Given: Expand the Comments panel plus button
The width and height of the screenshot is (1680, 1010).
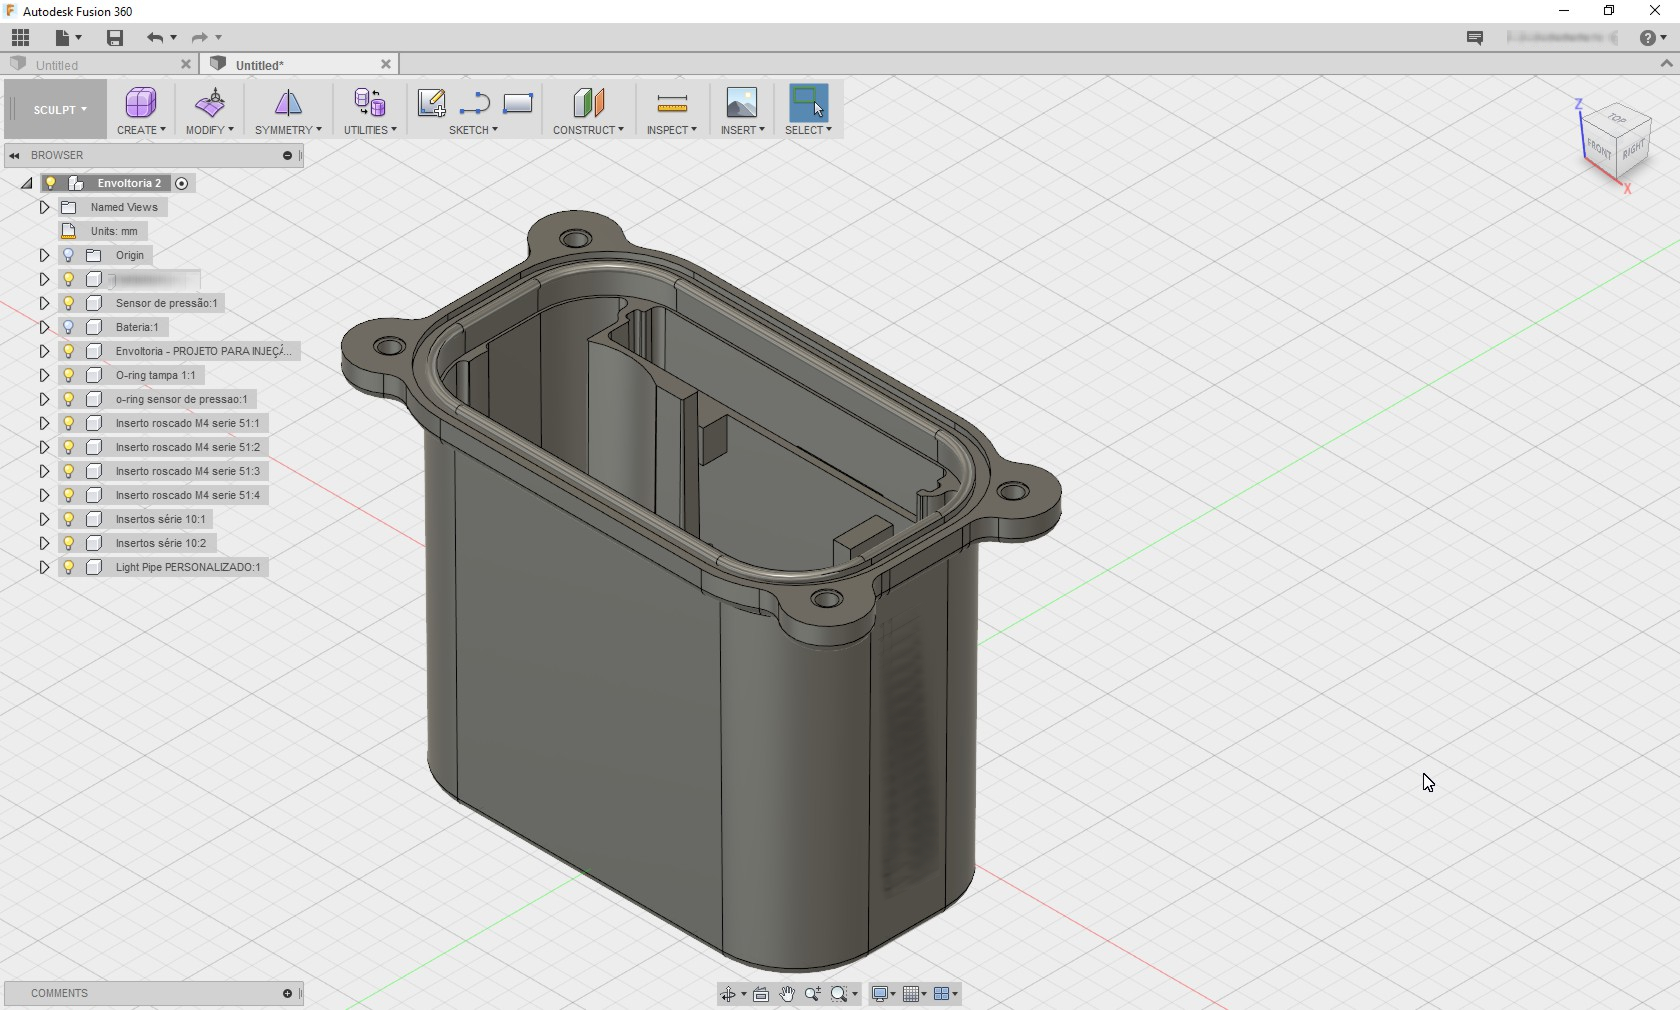Looking at the screenshot, I should point(287,993).
